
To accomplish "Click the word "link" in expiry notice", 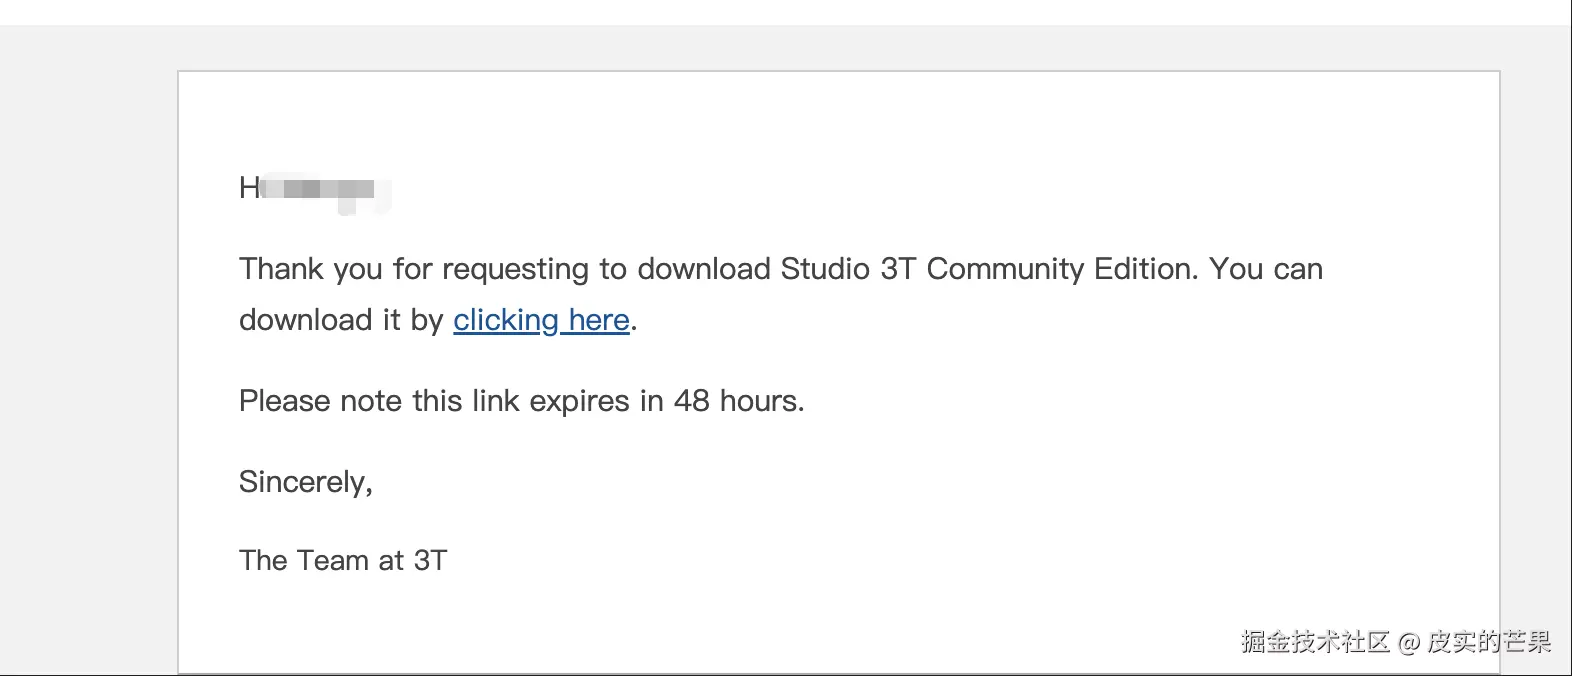I will [495, 401].
